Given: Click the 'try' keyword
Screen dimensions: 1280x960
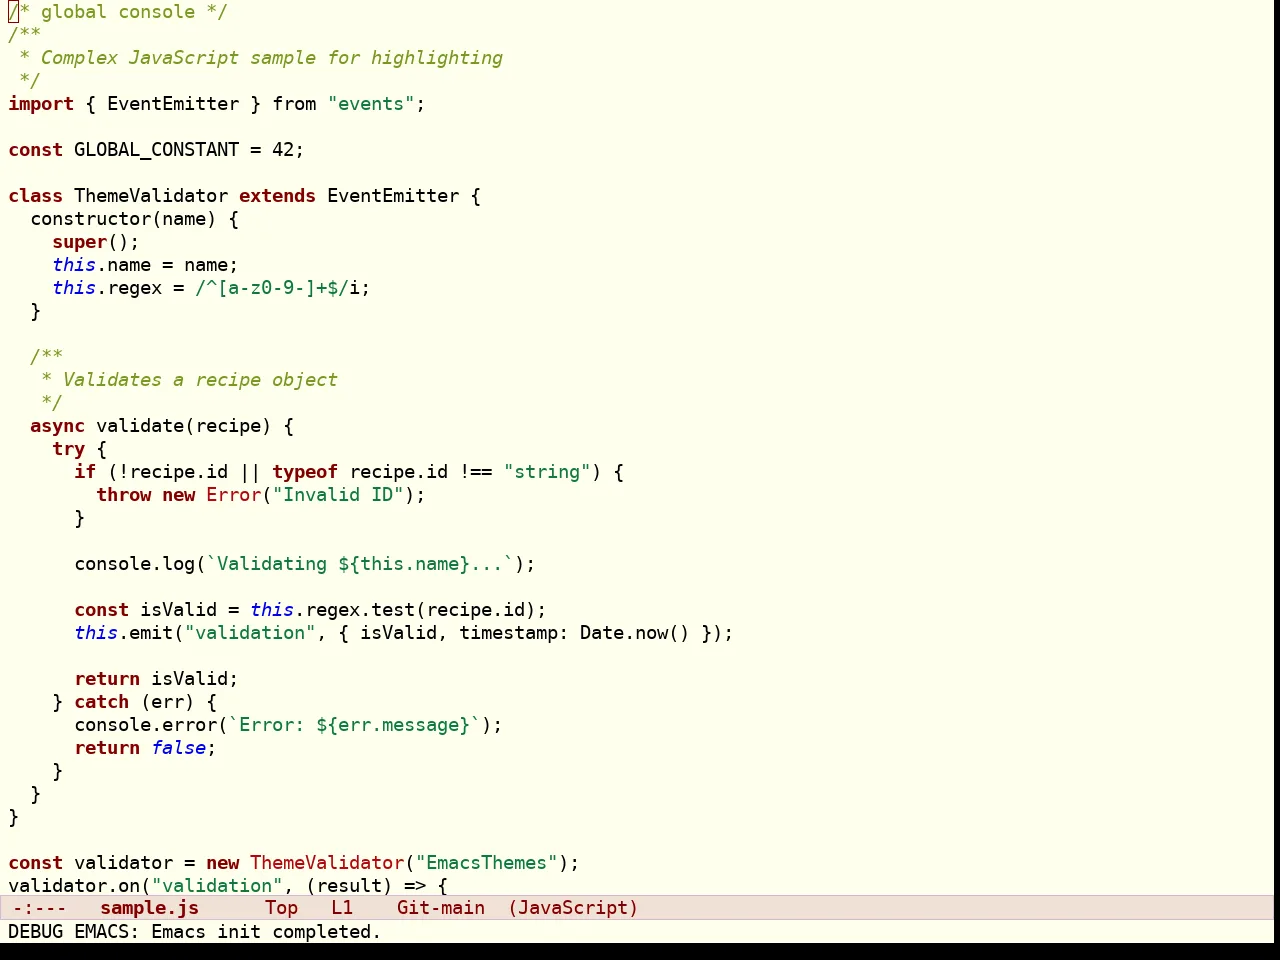Looking at the screenshot, I should pyautogui.click(x=68, y=449).
